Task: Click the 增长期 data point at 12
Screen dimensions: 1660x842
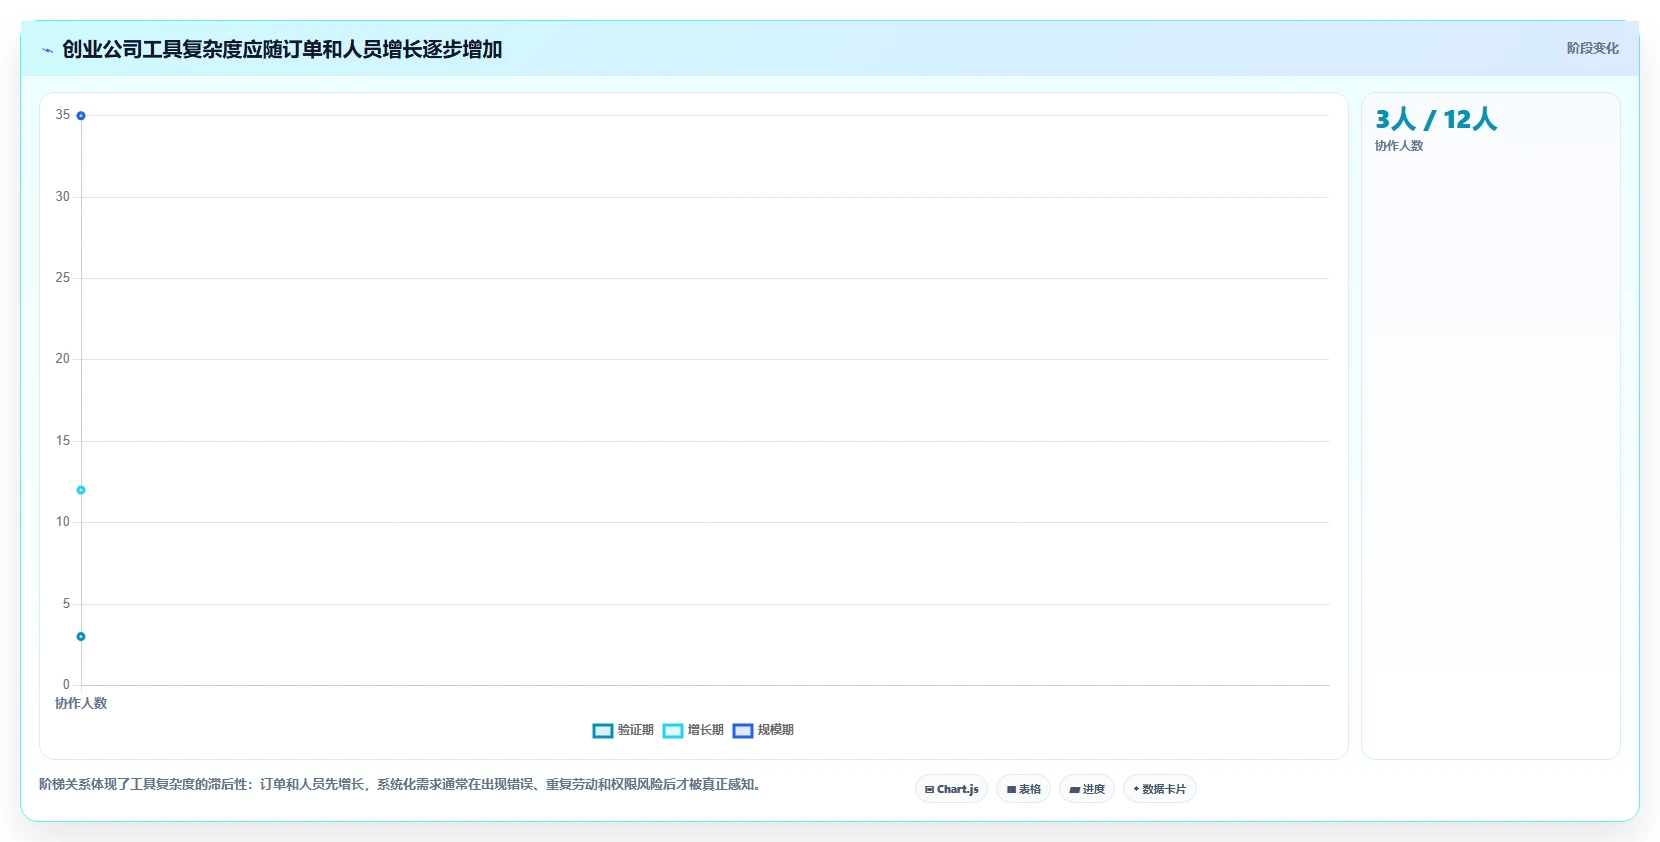Action: coord(81,490)
